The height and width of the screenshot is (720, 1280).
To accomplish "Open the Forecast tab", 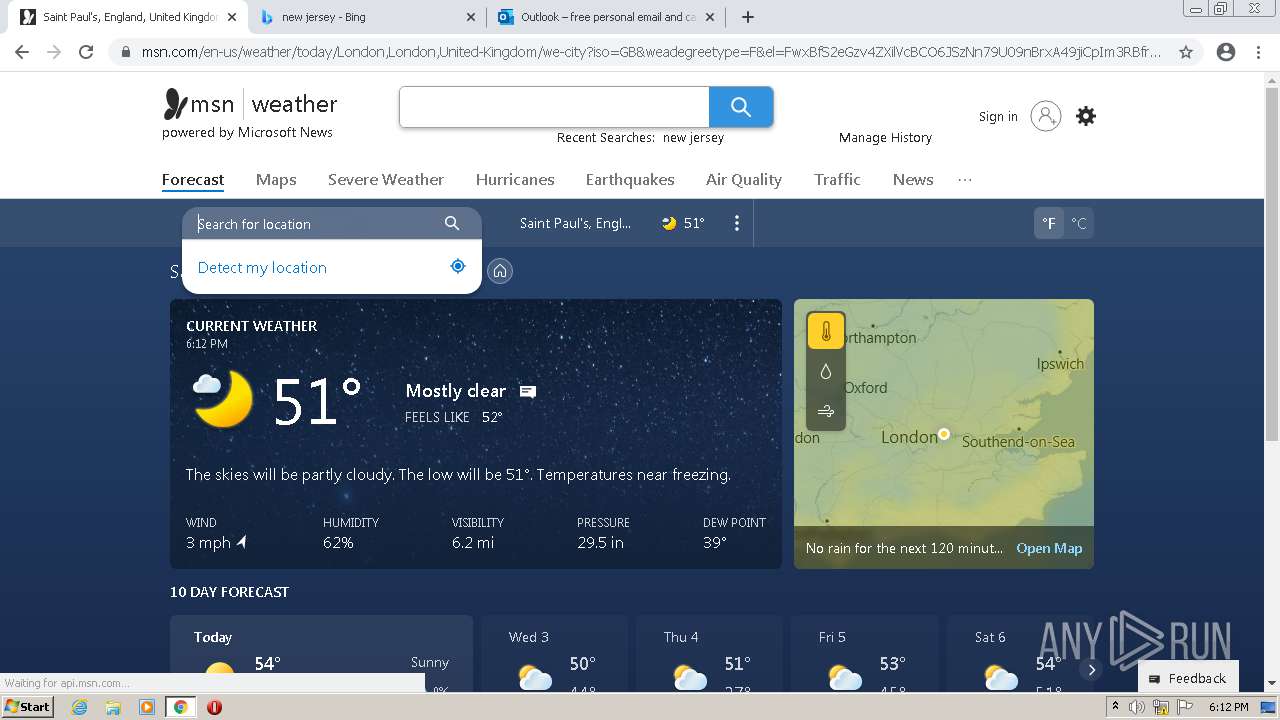I will (193, 180).
